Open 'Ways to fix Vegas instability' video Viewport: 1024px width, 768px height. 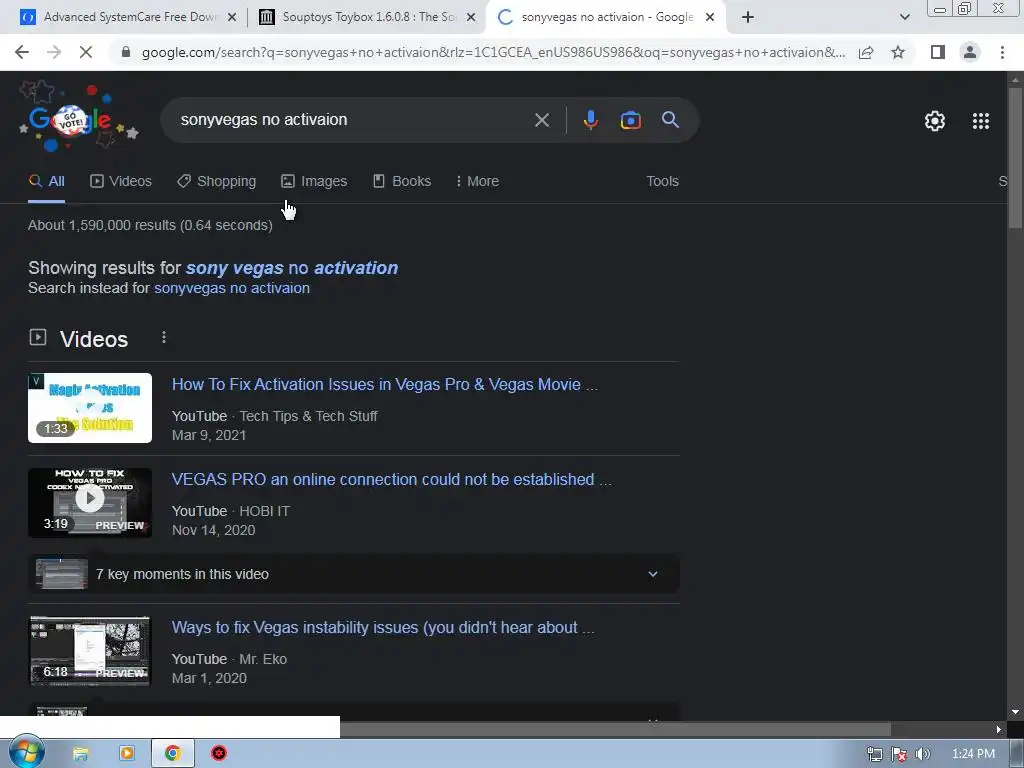pos(383,628)
